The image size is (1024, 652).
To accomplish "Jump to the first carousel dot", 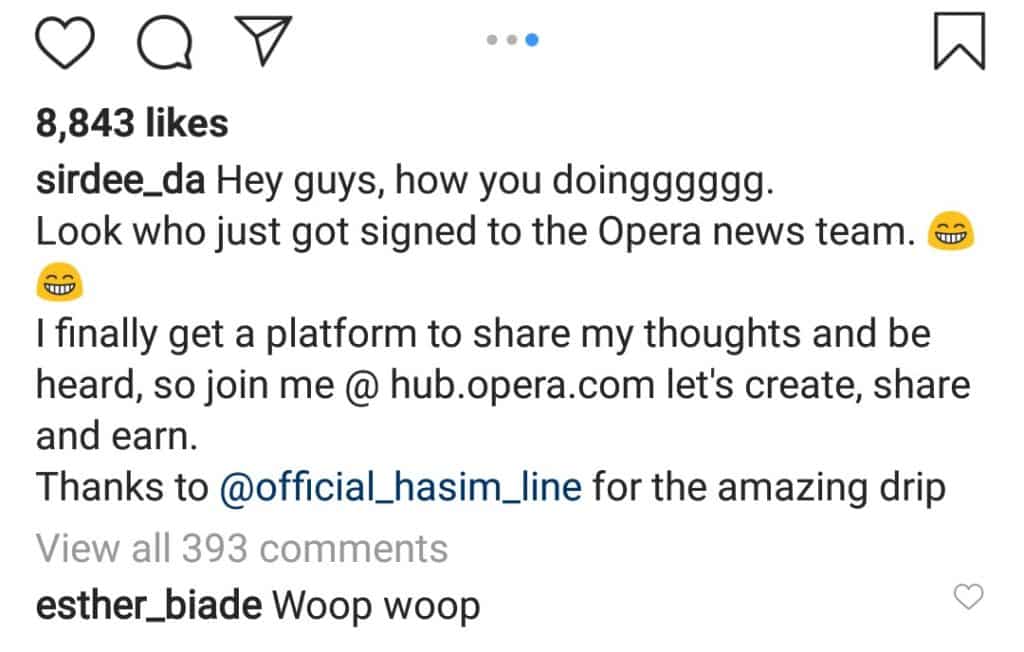I will click(491, 40).
